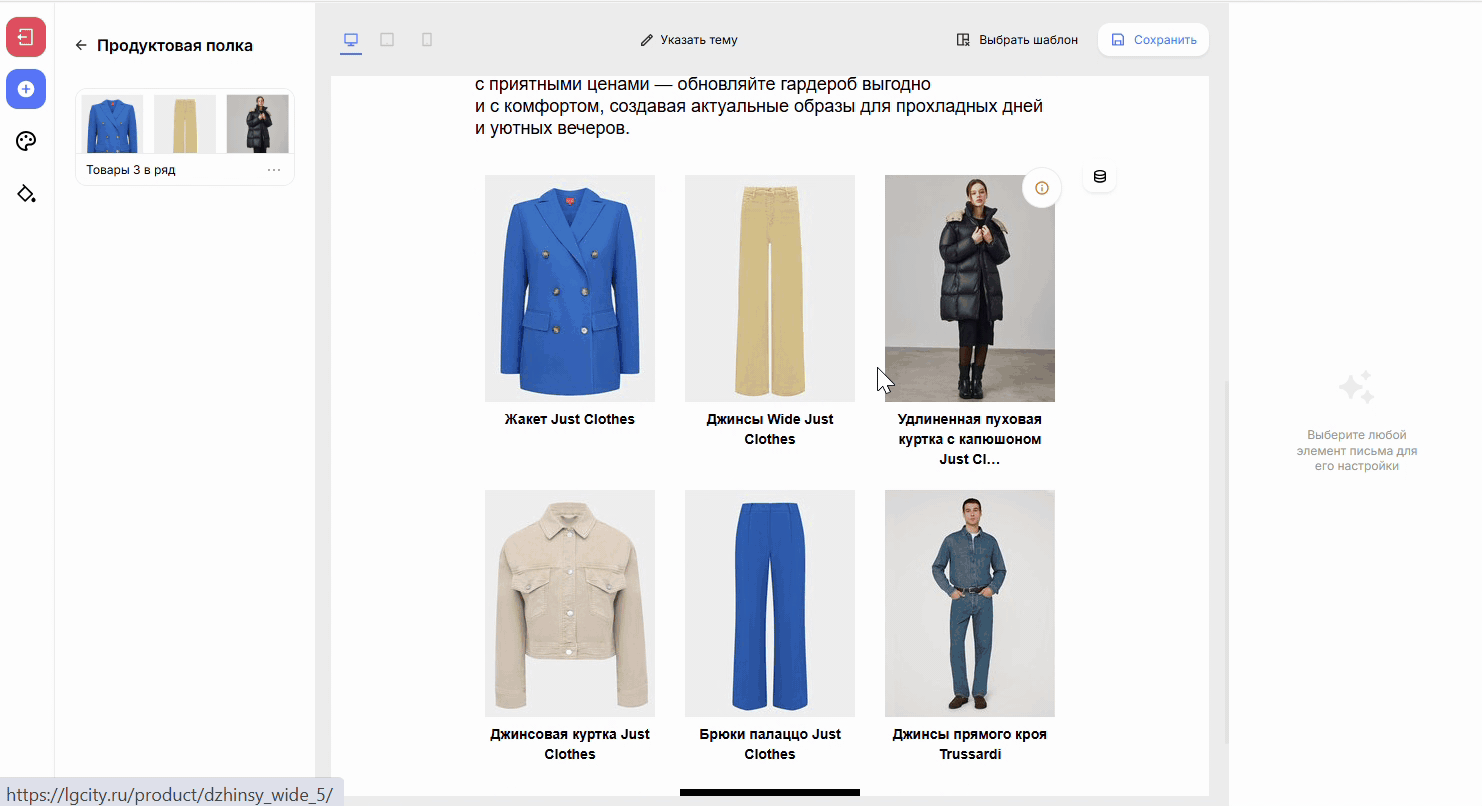Go back with arrow next to Продуктовая полка
1482x806 pixels.
coord(81,45)
